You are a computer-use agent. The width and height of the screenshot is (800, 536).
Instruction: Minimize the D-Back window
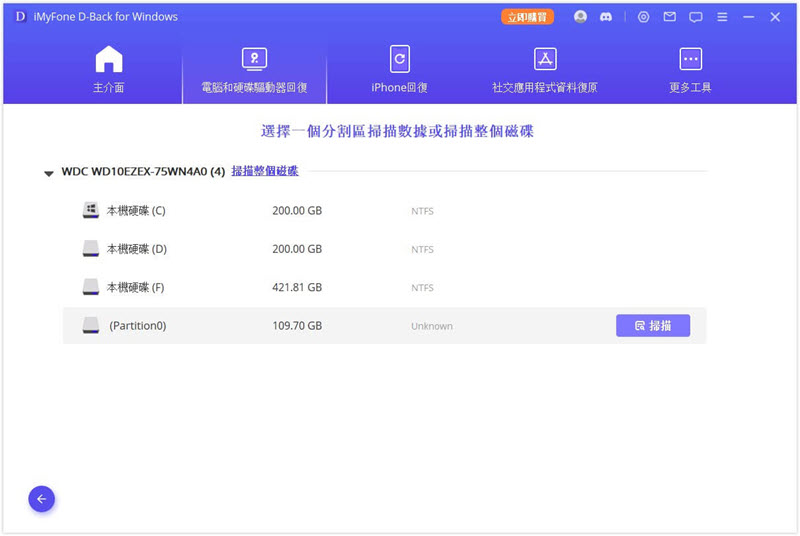pos(748,17)
